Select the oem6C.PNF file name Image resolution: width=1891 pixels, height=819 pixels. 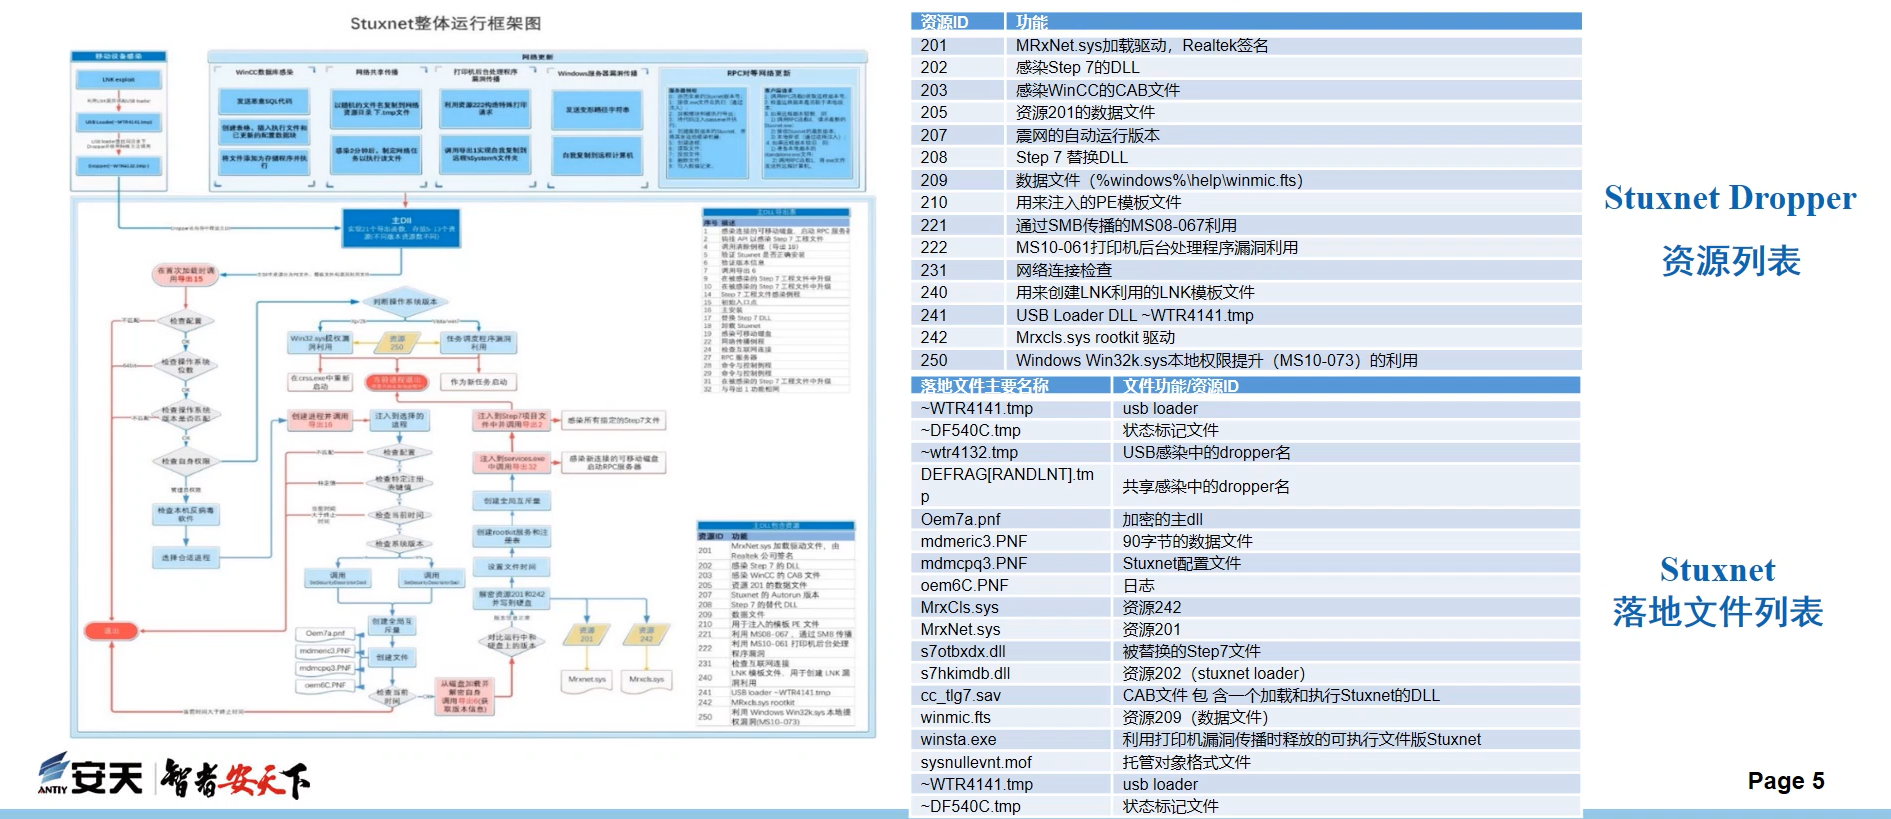click(x=964, y=585)
